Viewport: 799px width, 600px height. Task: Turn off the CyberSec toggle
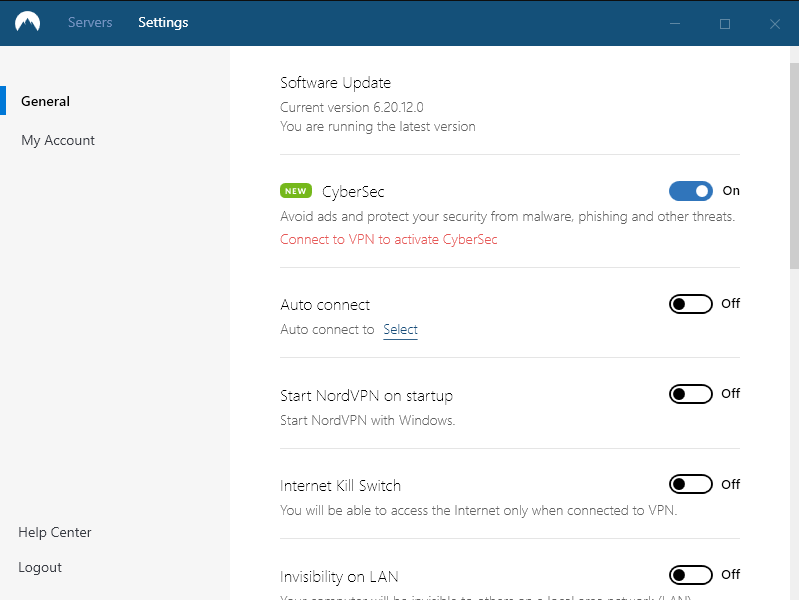[690, 191]
